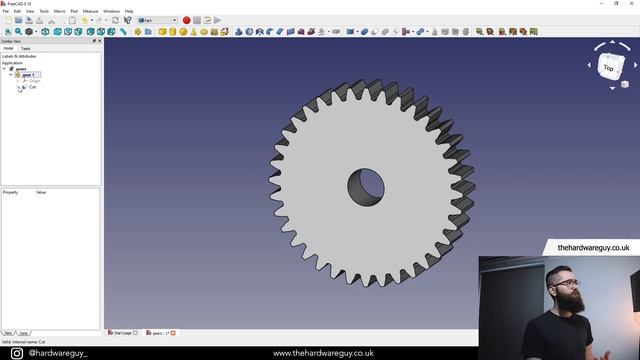Click the Boolean union icon
Image resolution: width=640 pixels, height=360 pixels.
pos(384,31)
